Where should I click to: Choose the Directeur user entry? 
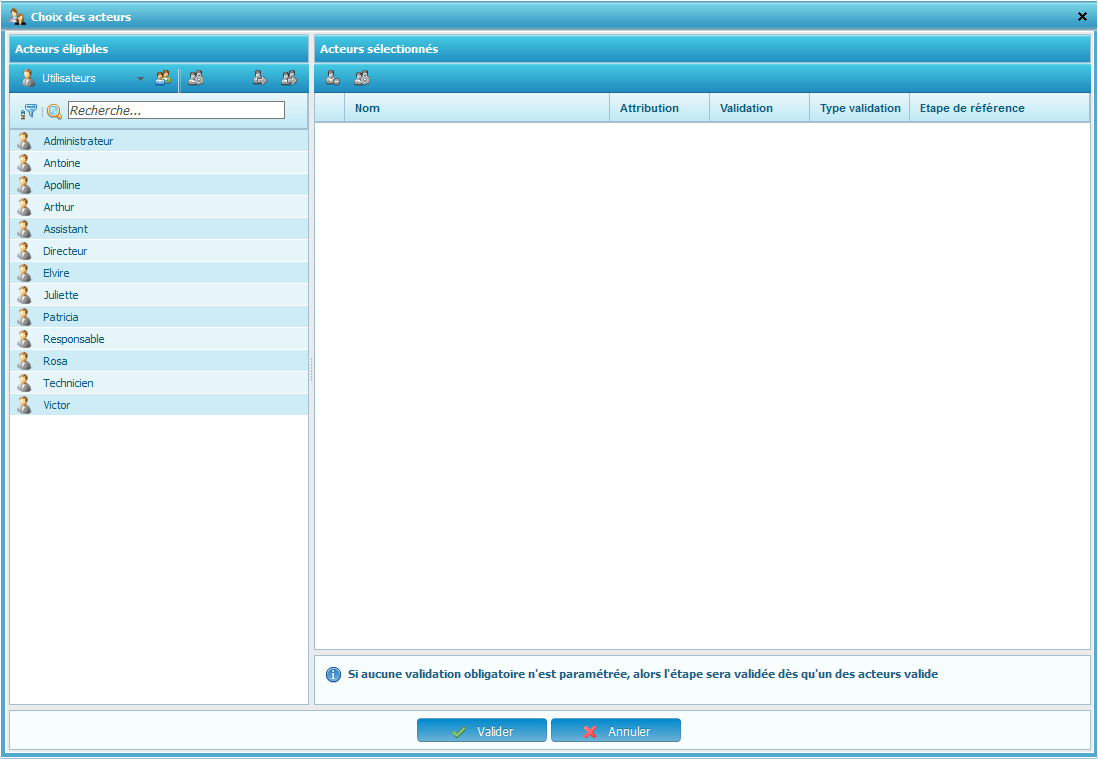tap(65, 251)
